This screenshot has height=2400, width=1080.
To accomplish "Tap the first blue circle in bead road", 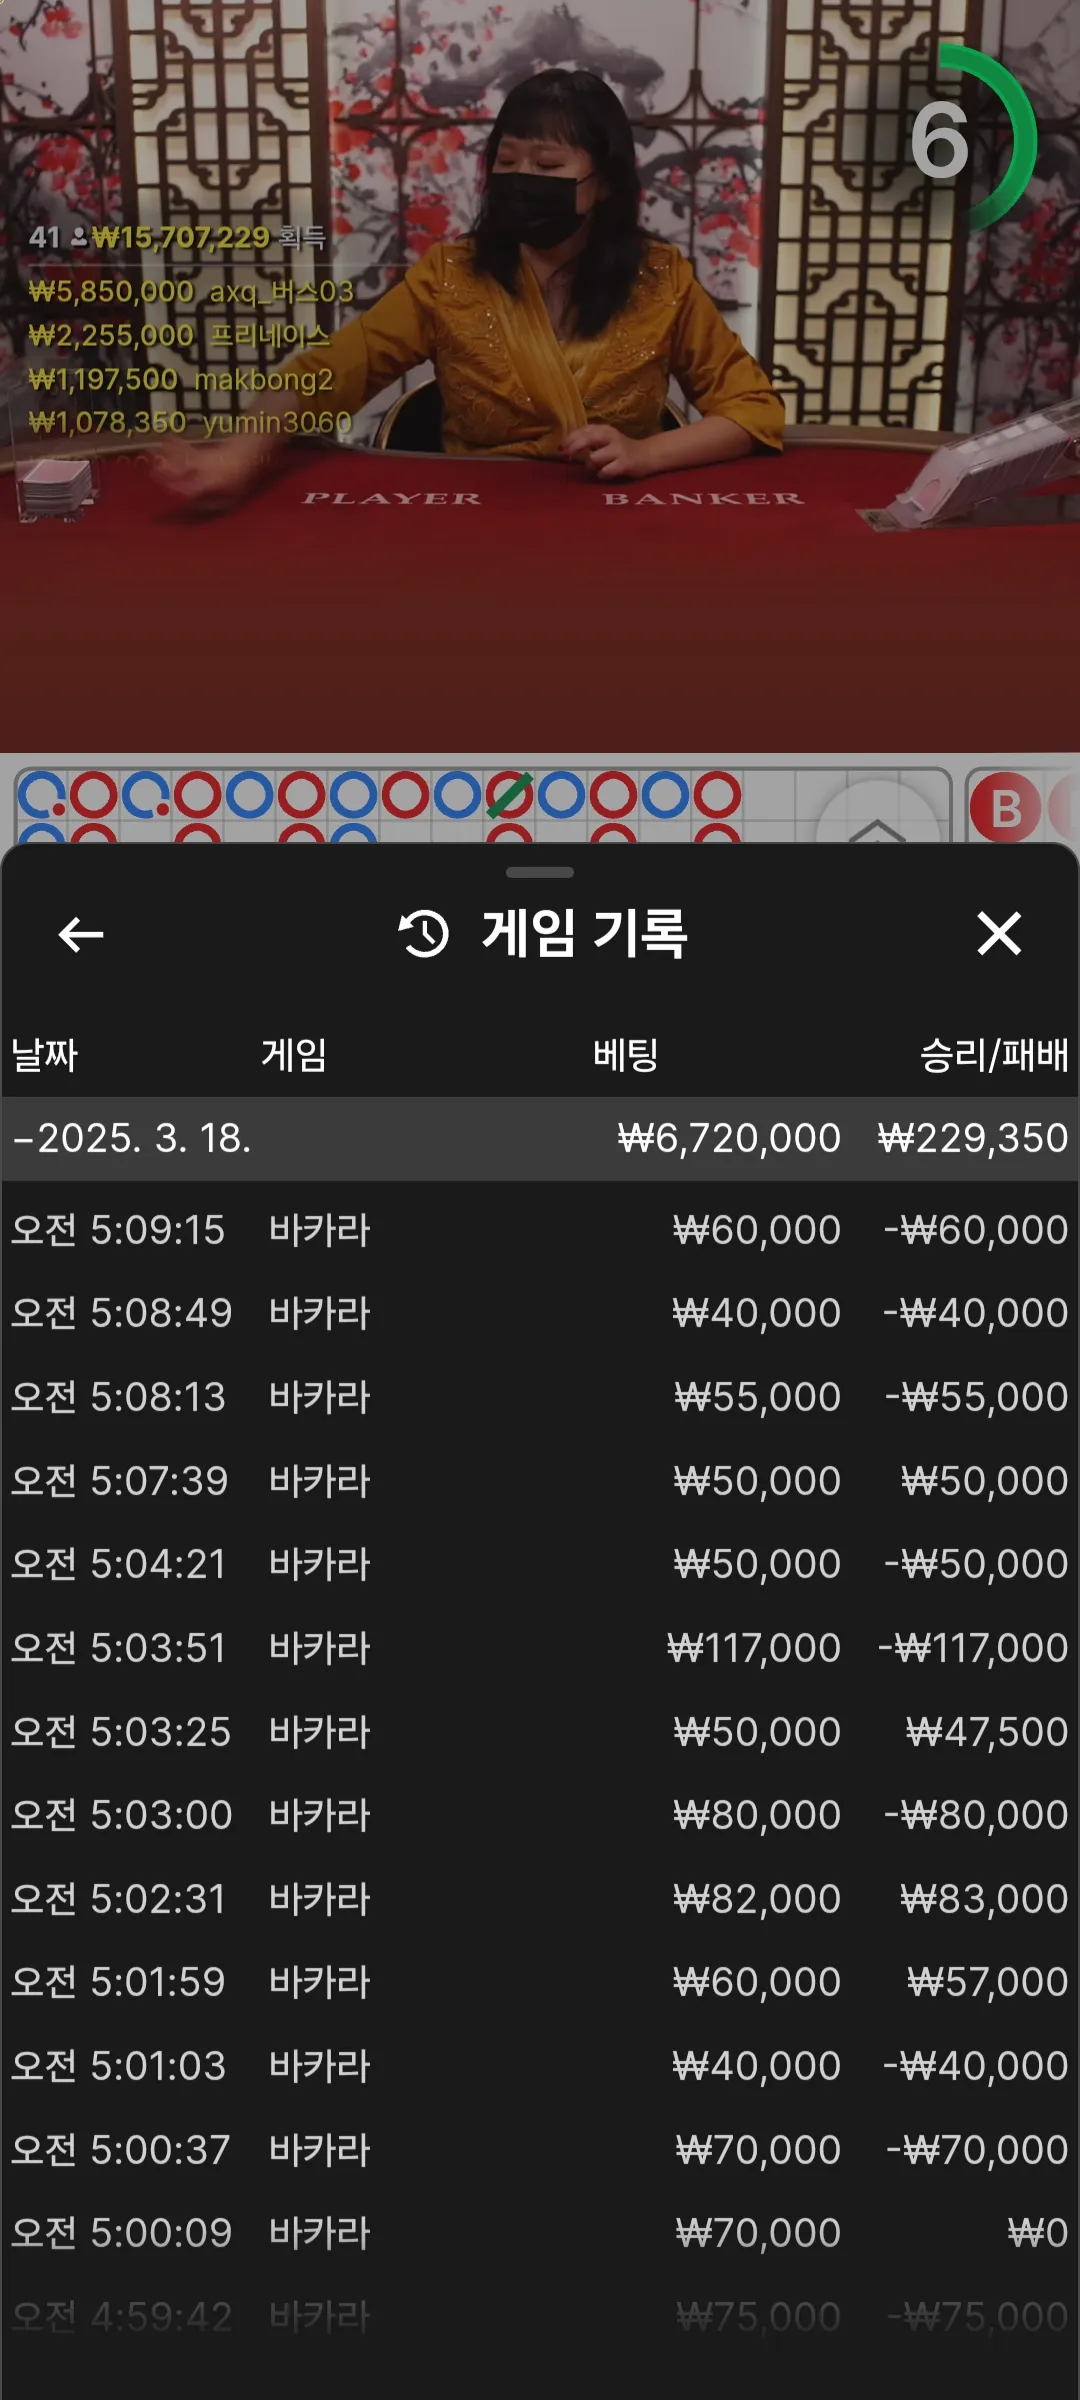I will coord(41,796).
